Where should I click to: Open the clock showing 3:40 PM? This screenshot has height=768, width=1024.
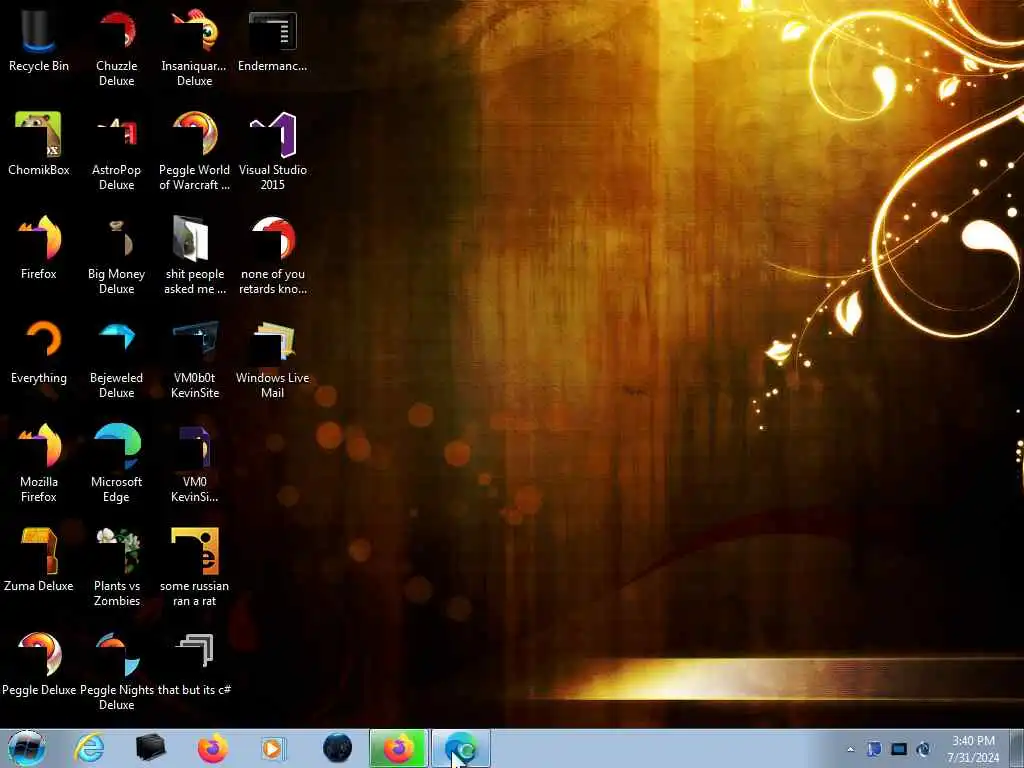(973, 749)
